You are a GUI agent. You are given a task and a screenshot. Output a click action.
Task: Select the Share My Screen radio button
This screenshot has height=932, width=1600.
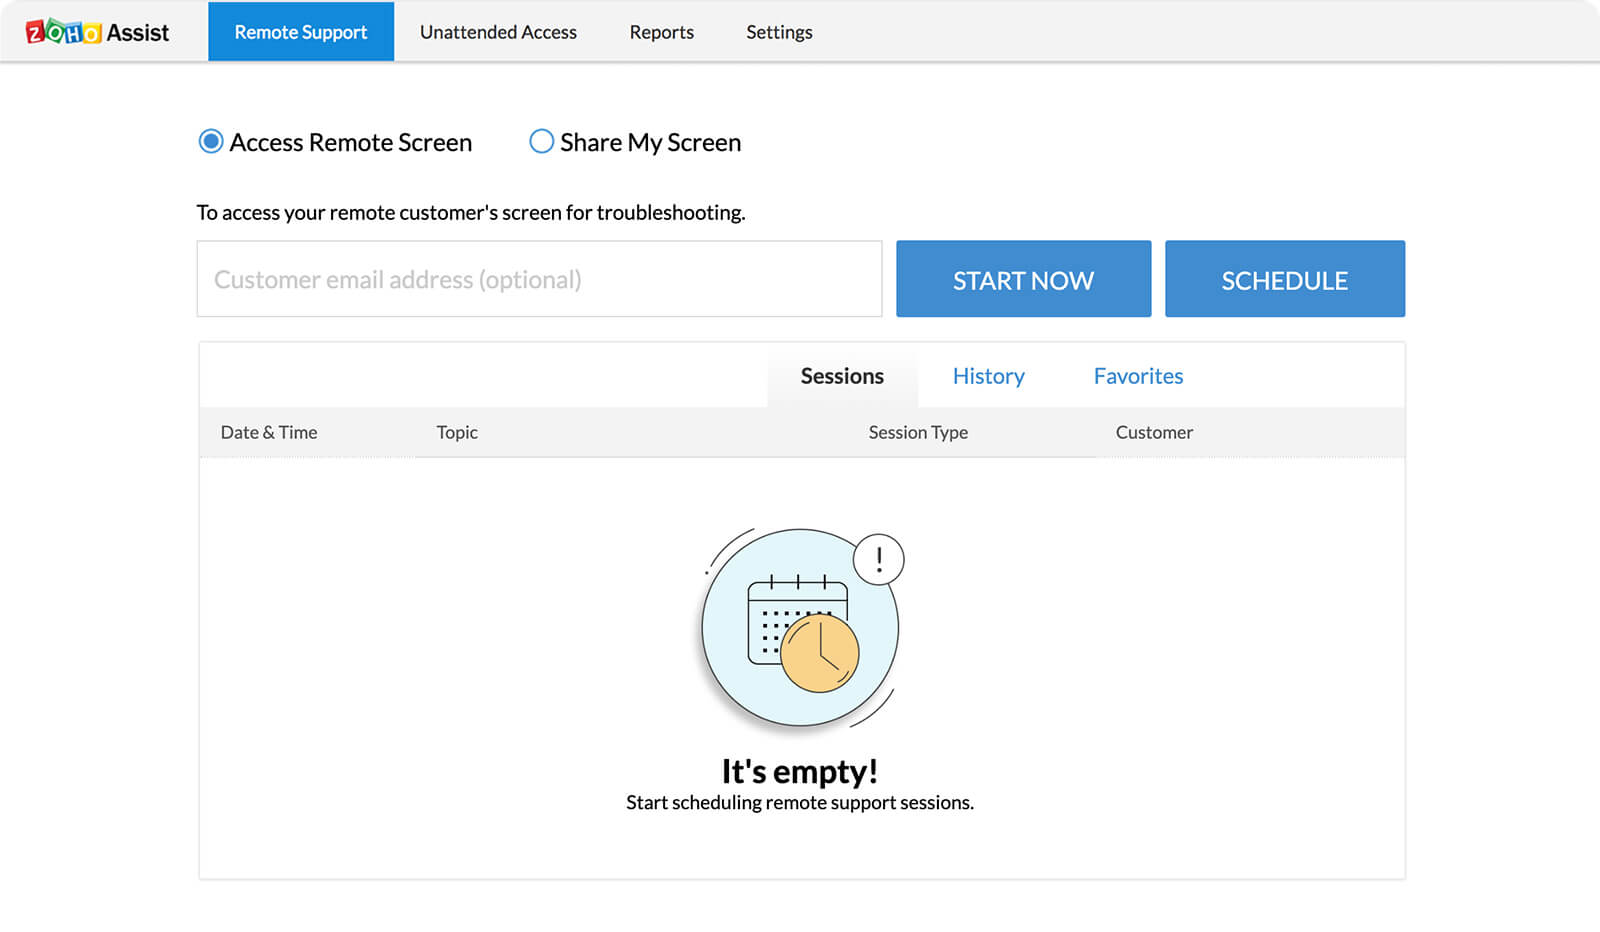(541, 142)
